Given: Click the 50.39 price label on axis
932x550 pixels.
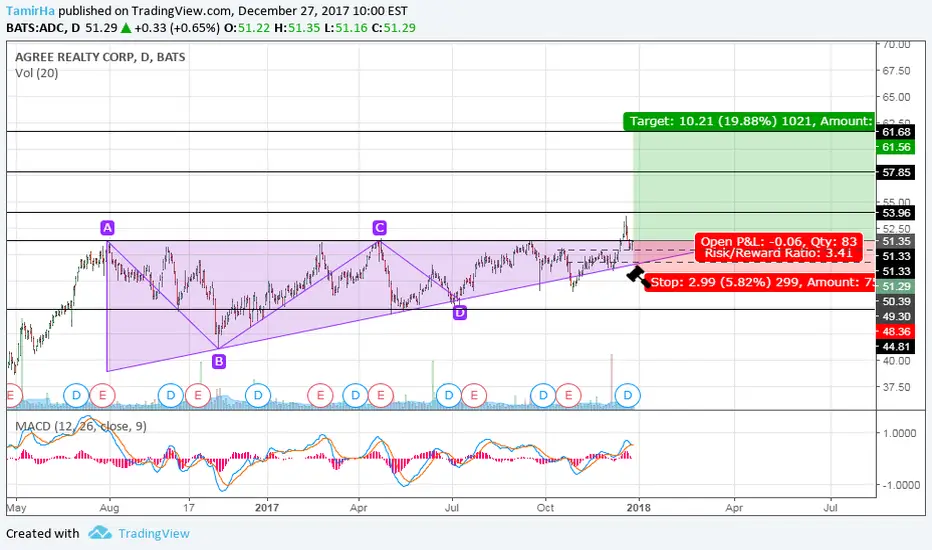Looking at the screenshot, I should tap(896, 301).
